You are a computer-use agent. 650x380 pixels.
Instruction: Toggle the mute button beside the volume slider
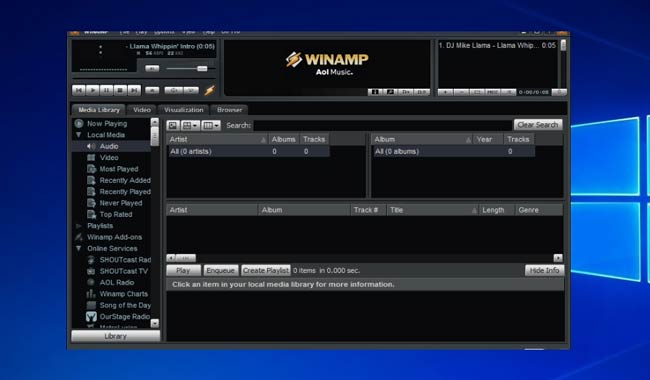pos(152,68)
